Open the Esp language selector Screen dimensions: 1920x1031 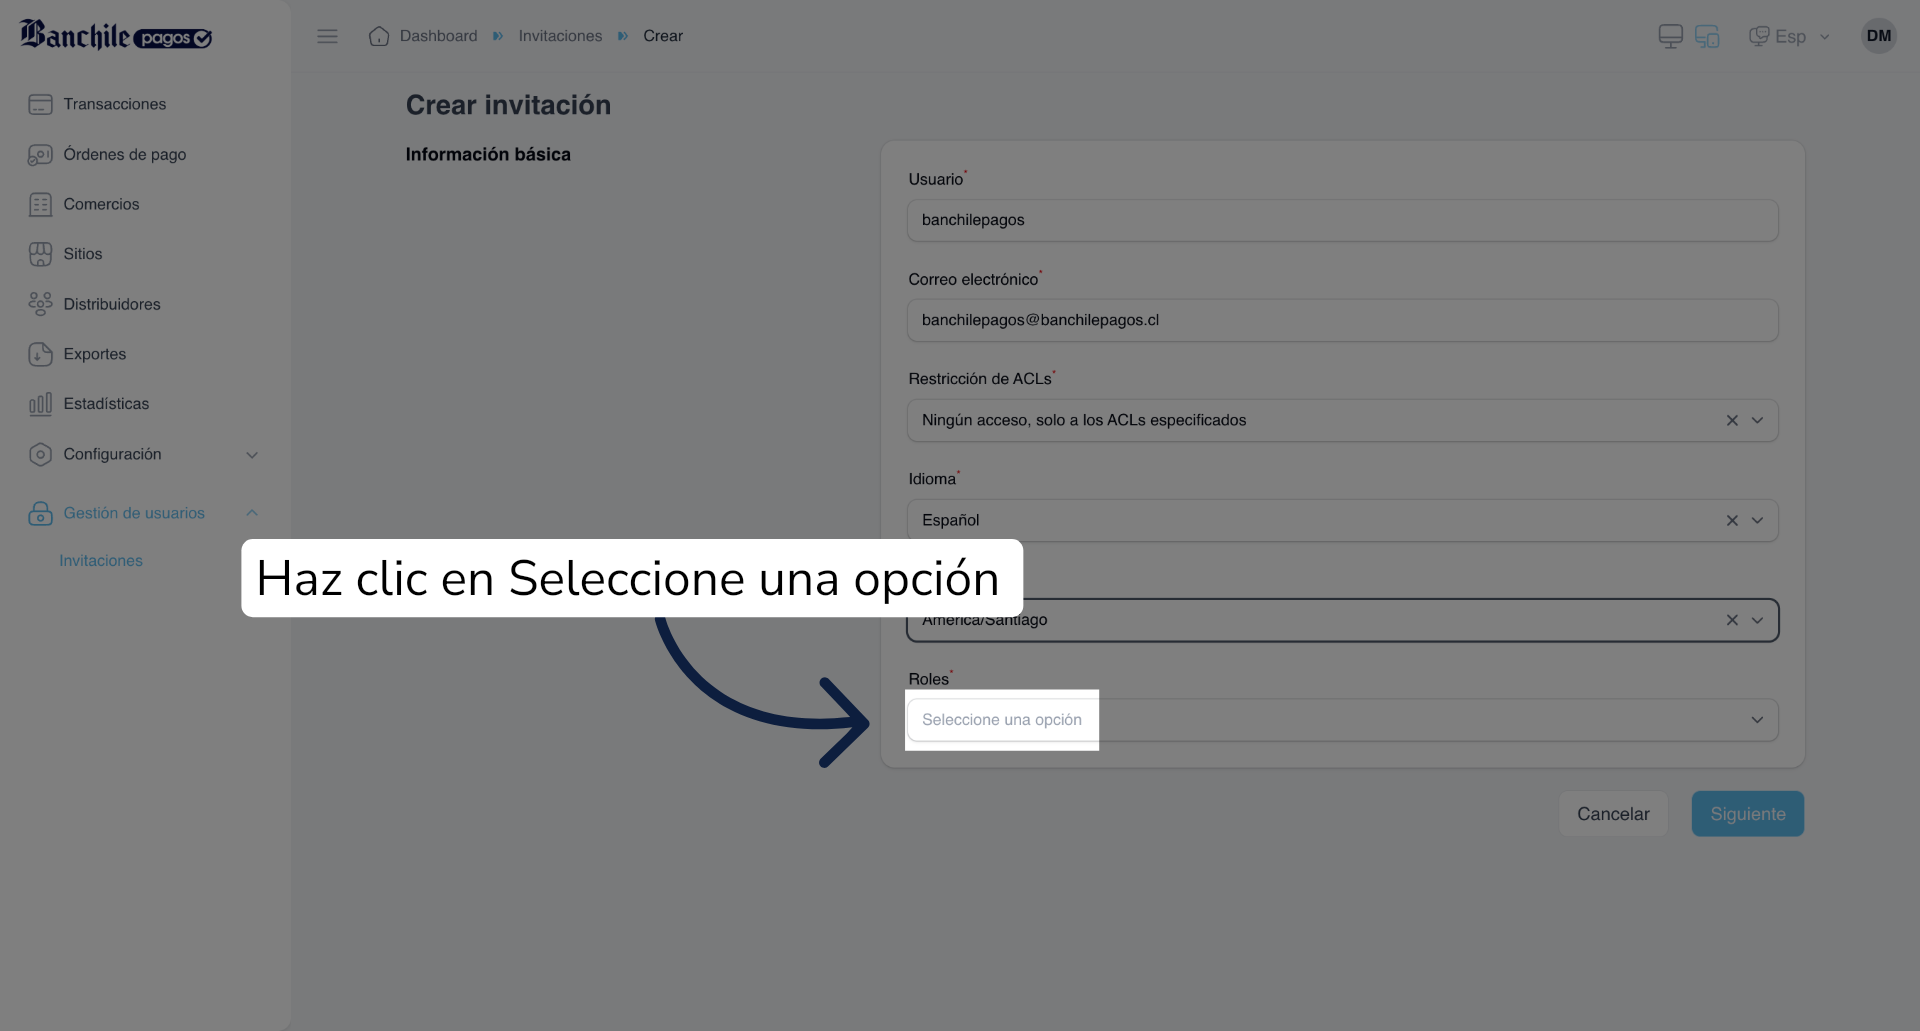1789,37
